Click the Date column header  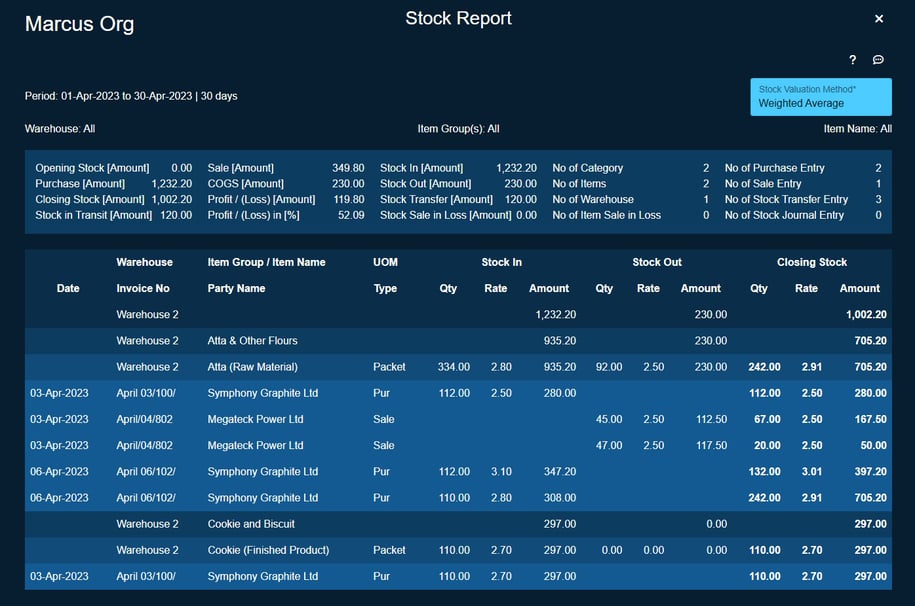pos(68,288)
